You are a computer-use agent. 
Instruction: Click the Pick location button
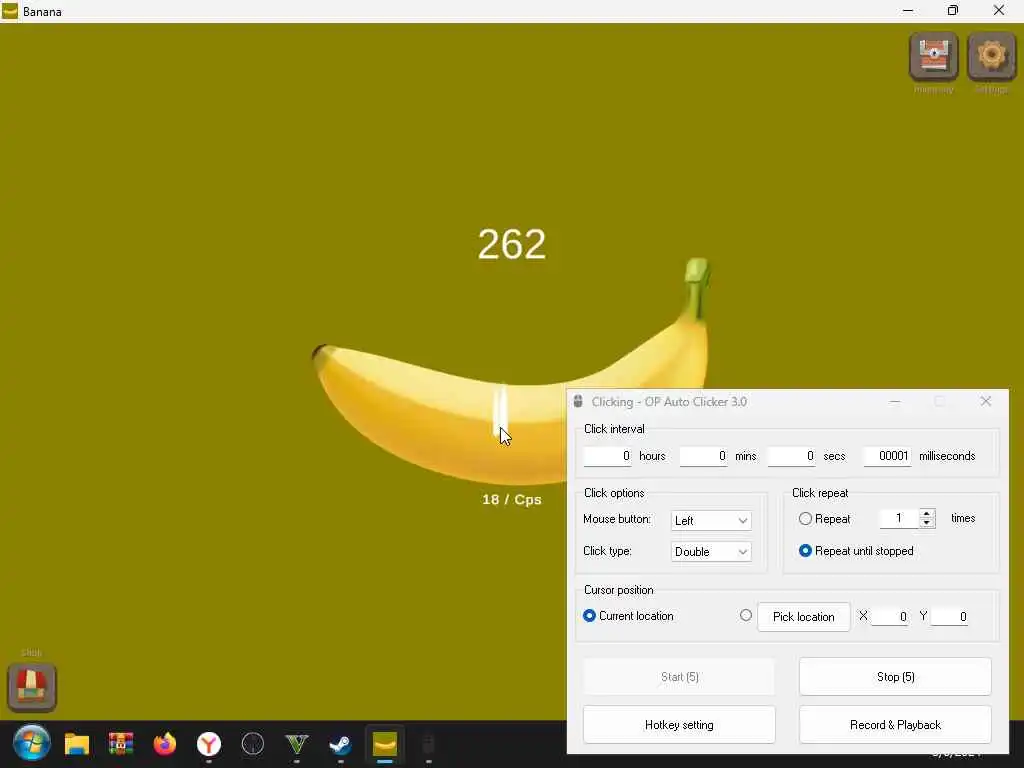pos(804,616)
